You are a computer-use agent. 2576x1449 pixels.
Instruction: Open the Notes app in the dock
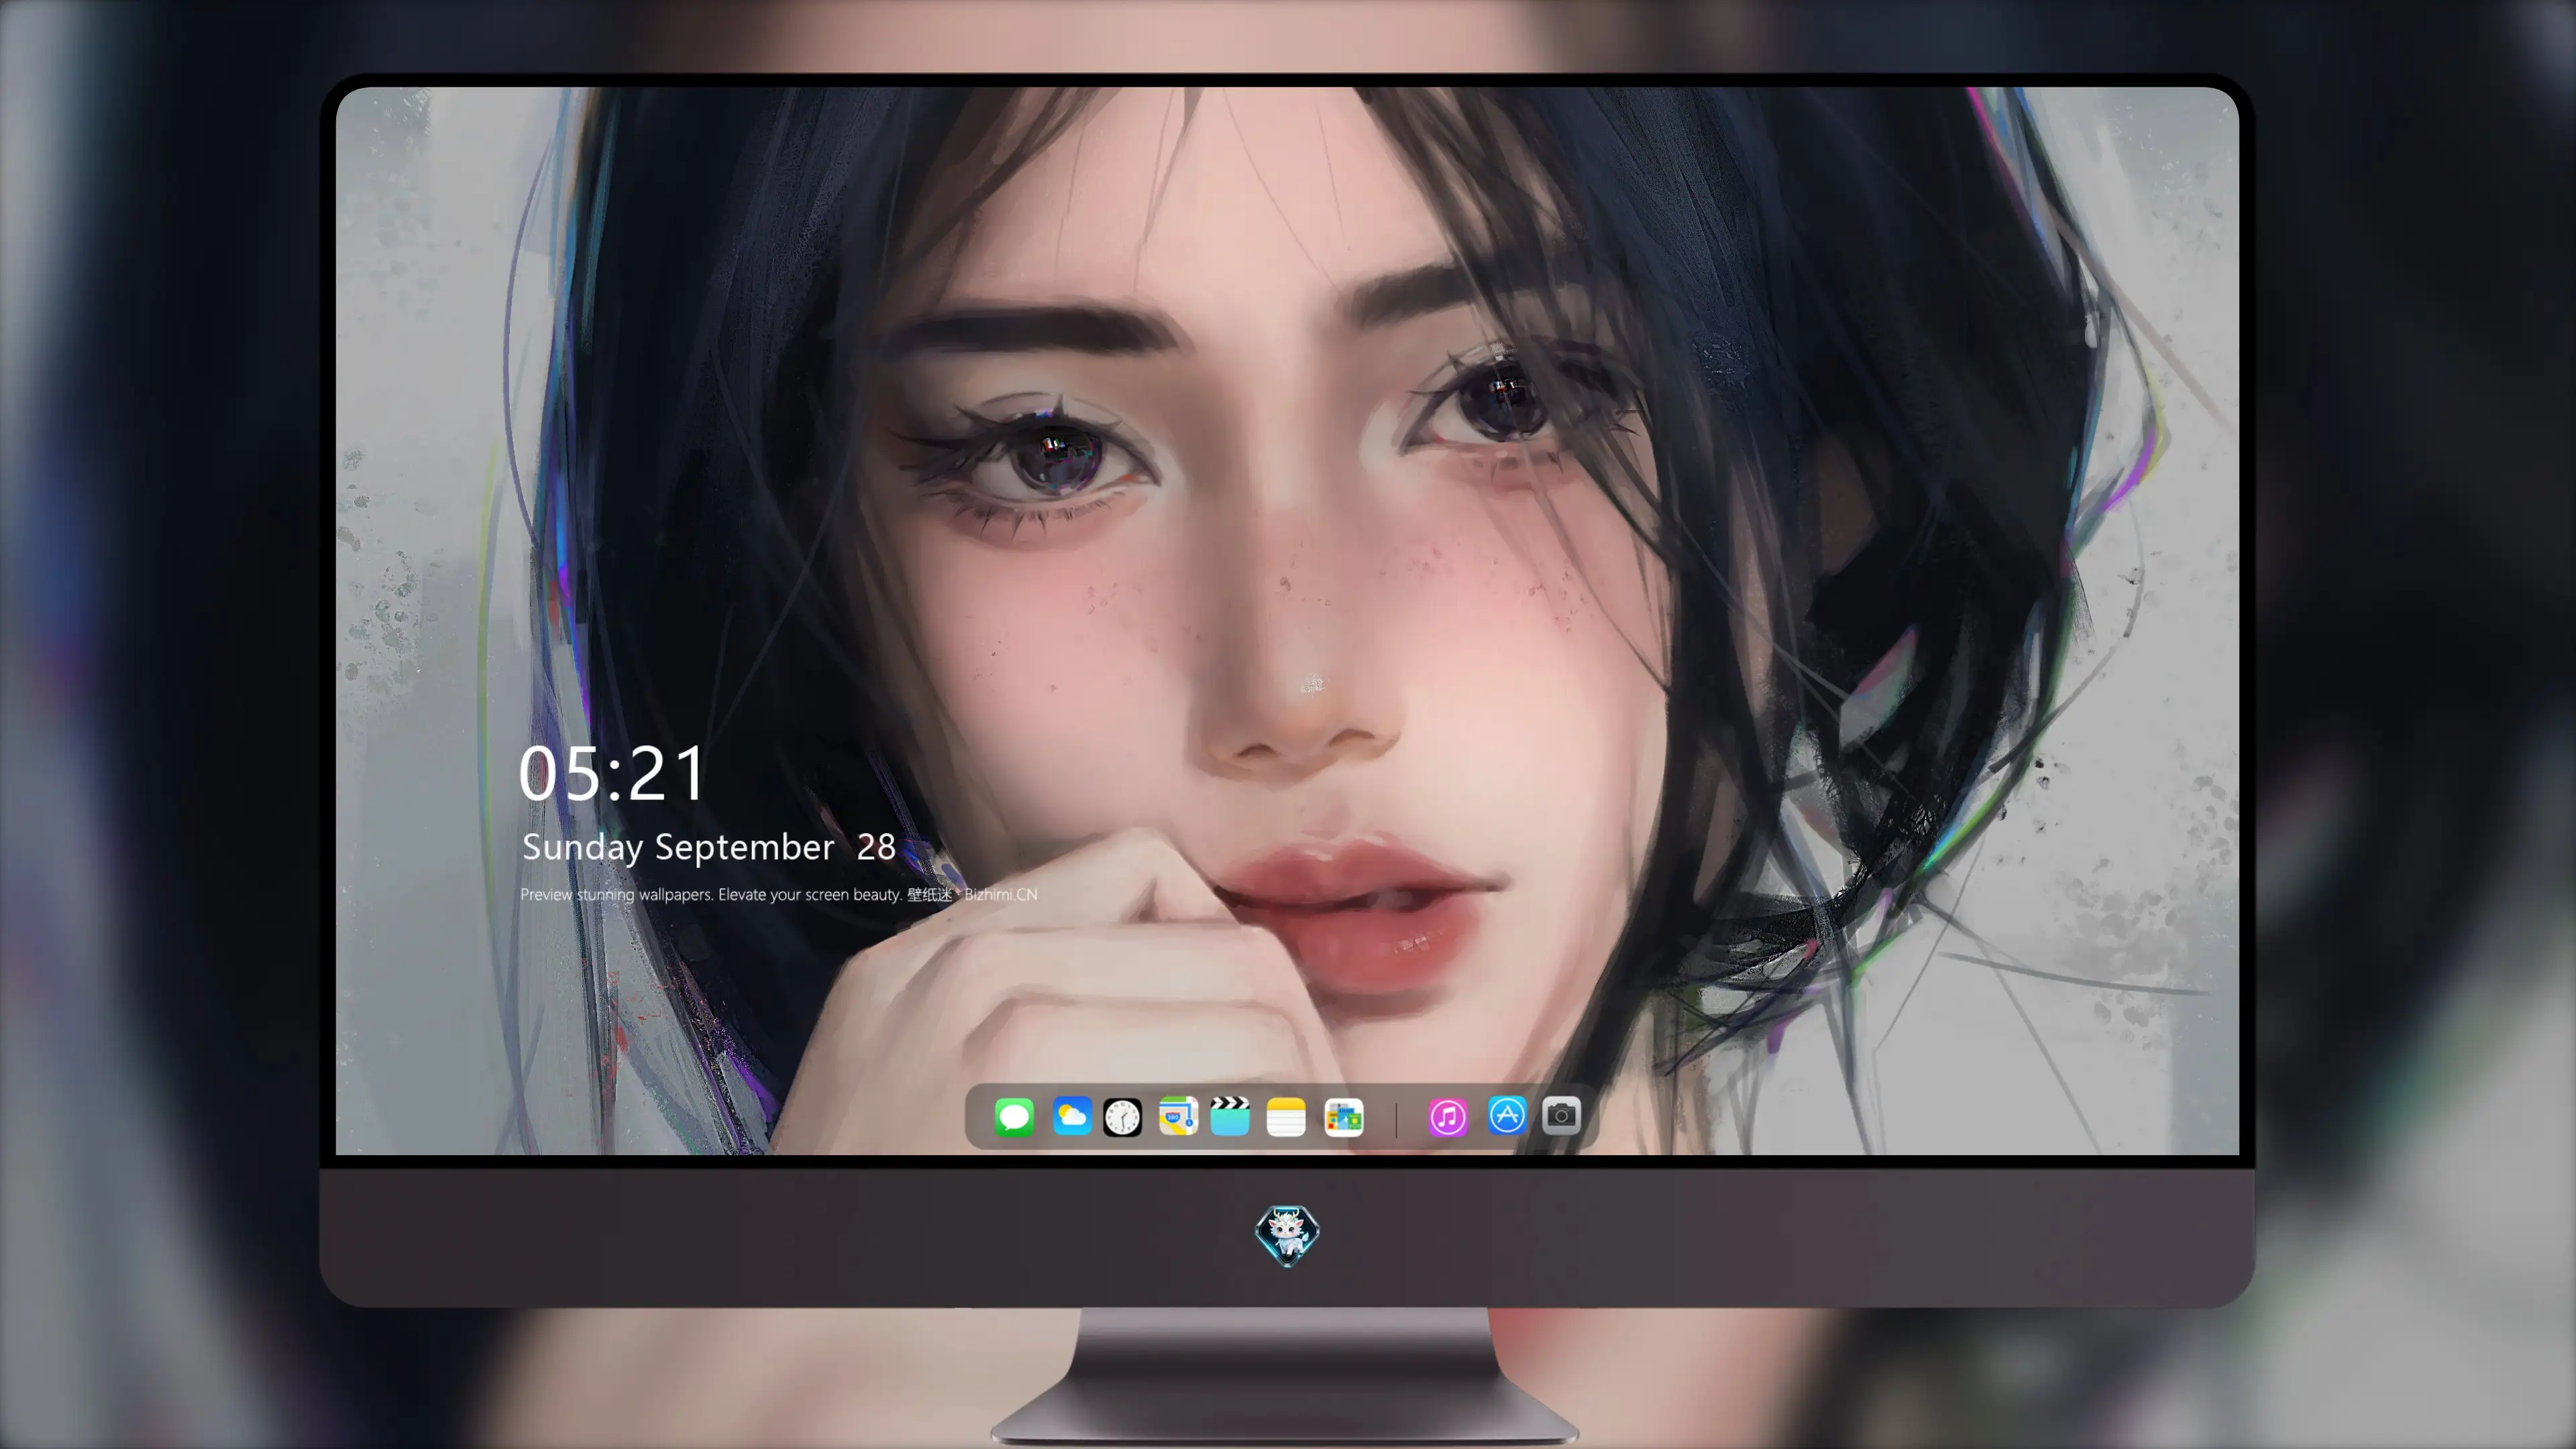1286,1117
